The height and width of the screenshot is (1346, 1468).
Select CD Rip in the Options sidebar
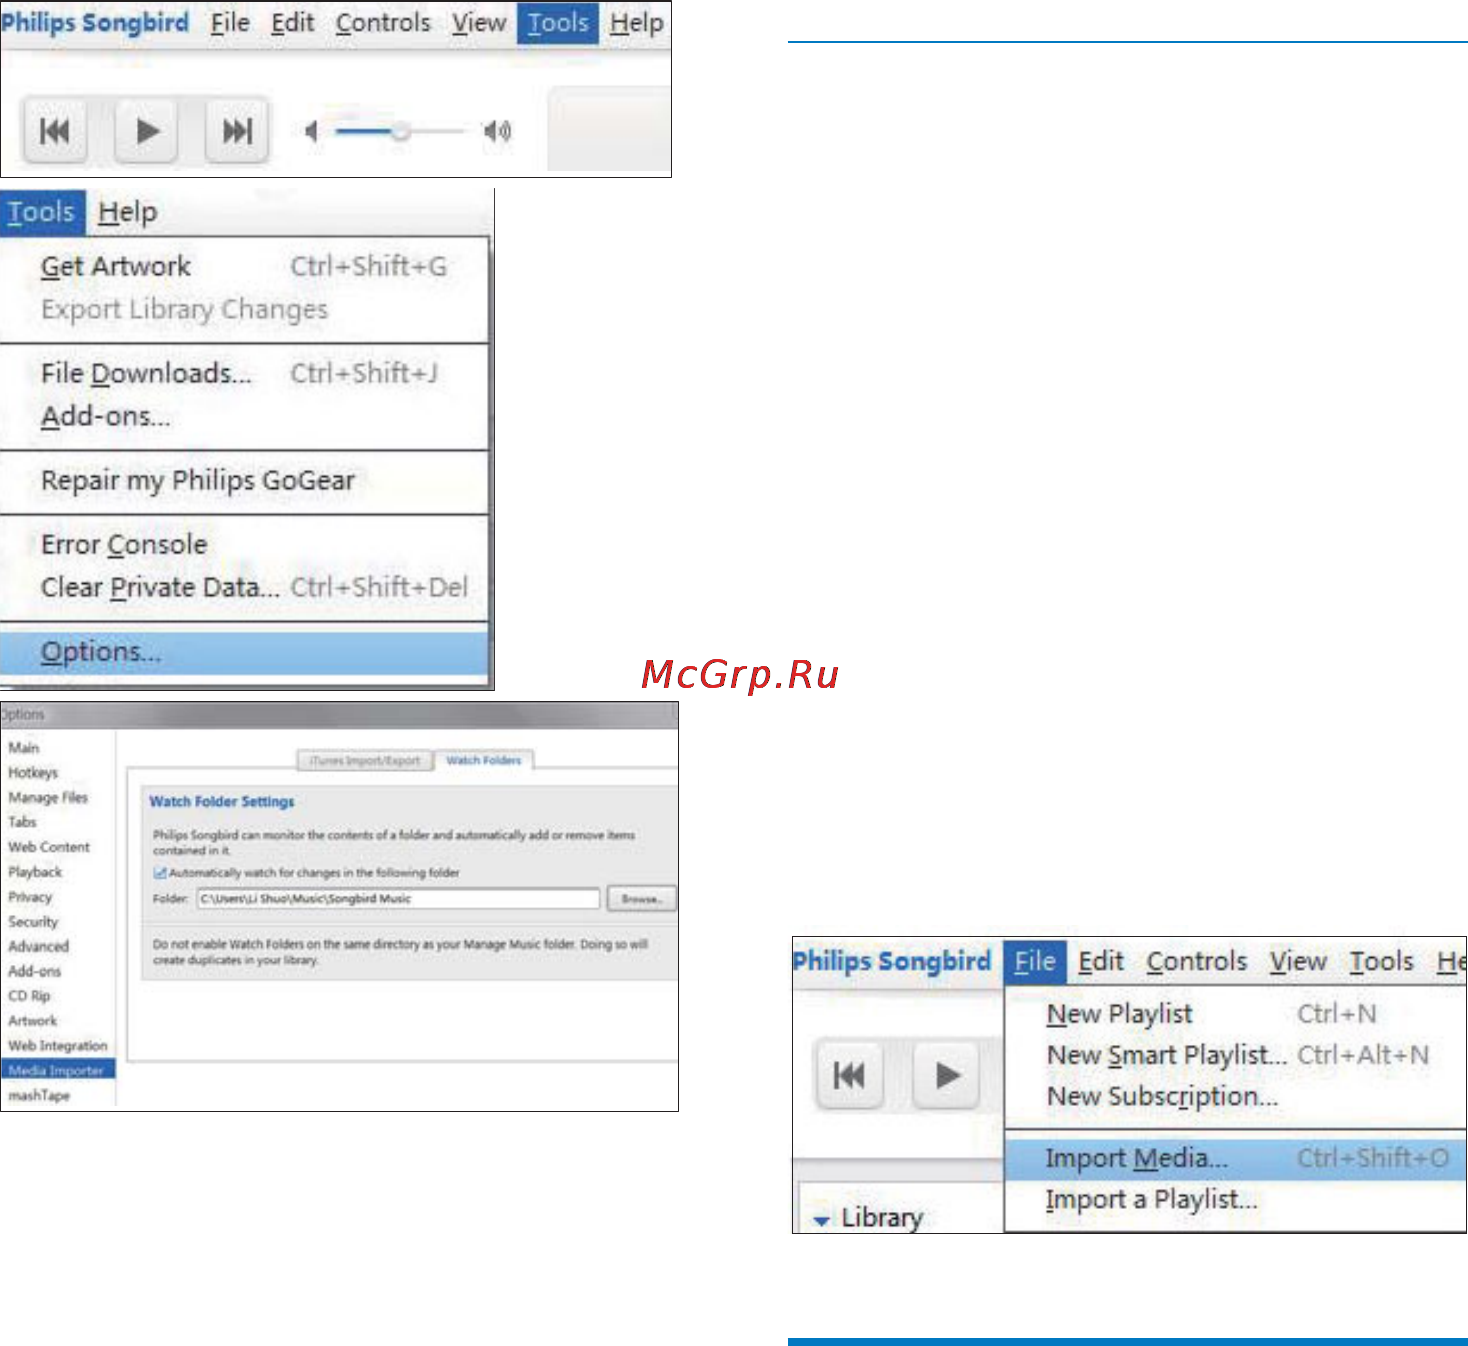tap(29, 996)
